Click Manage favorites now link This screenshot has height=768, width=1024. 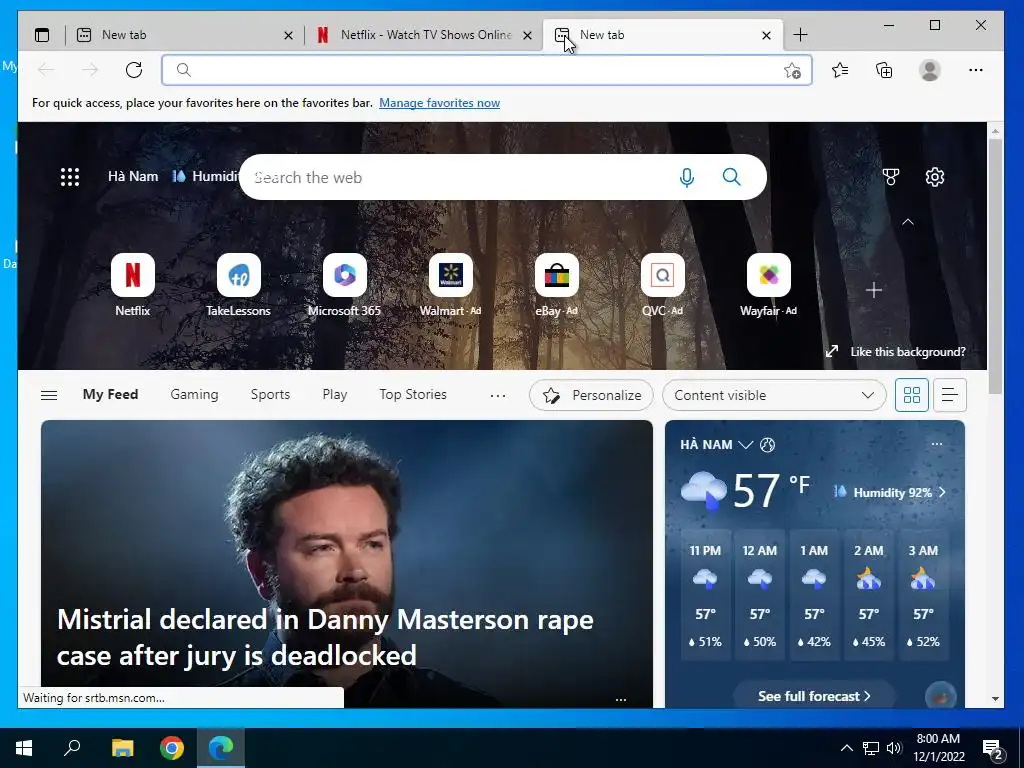coord(440,103)
